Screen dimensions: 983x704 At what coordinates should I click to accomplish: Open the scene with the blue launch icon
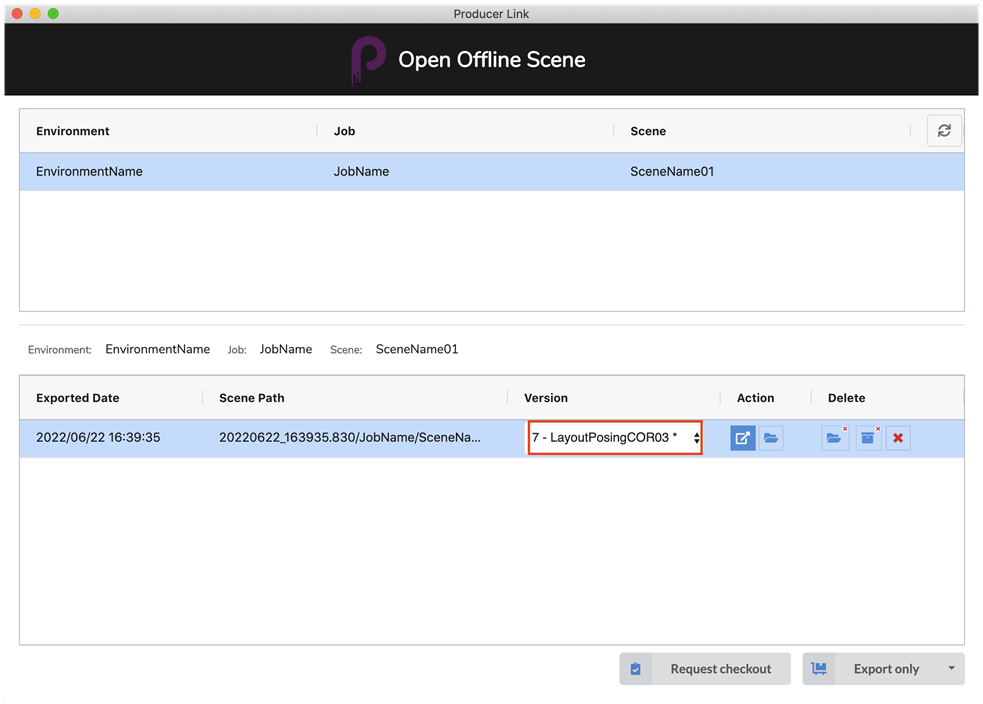pyautogui.click(x=743, y=438)
